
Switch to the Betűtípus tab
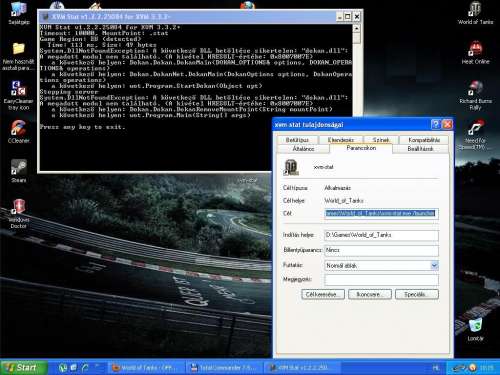click(297, 140)
